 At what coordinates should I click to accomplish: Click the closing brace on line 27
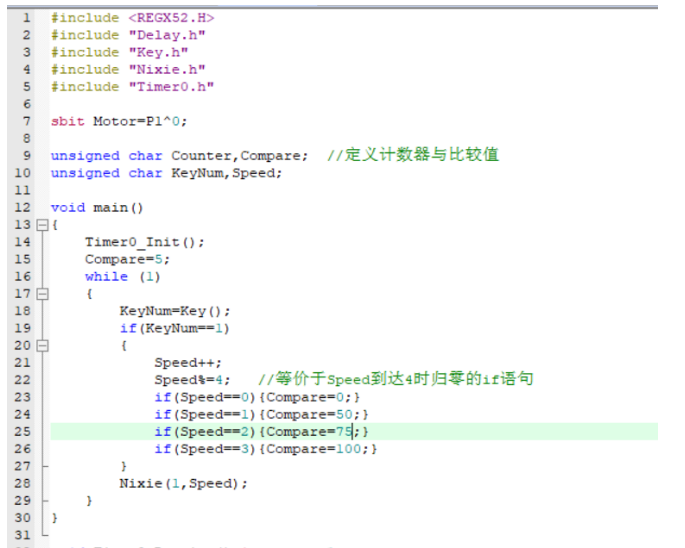[124, 467]
